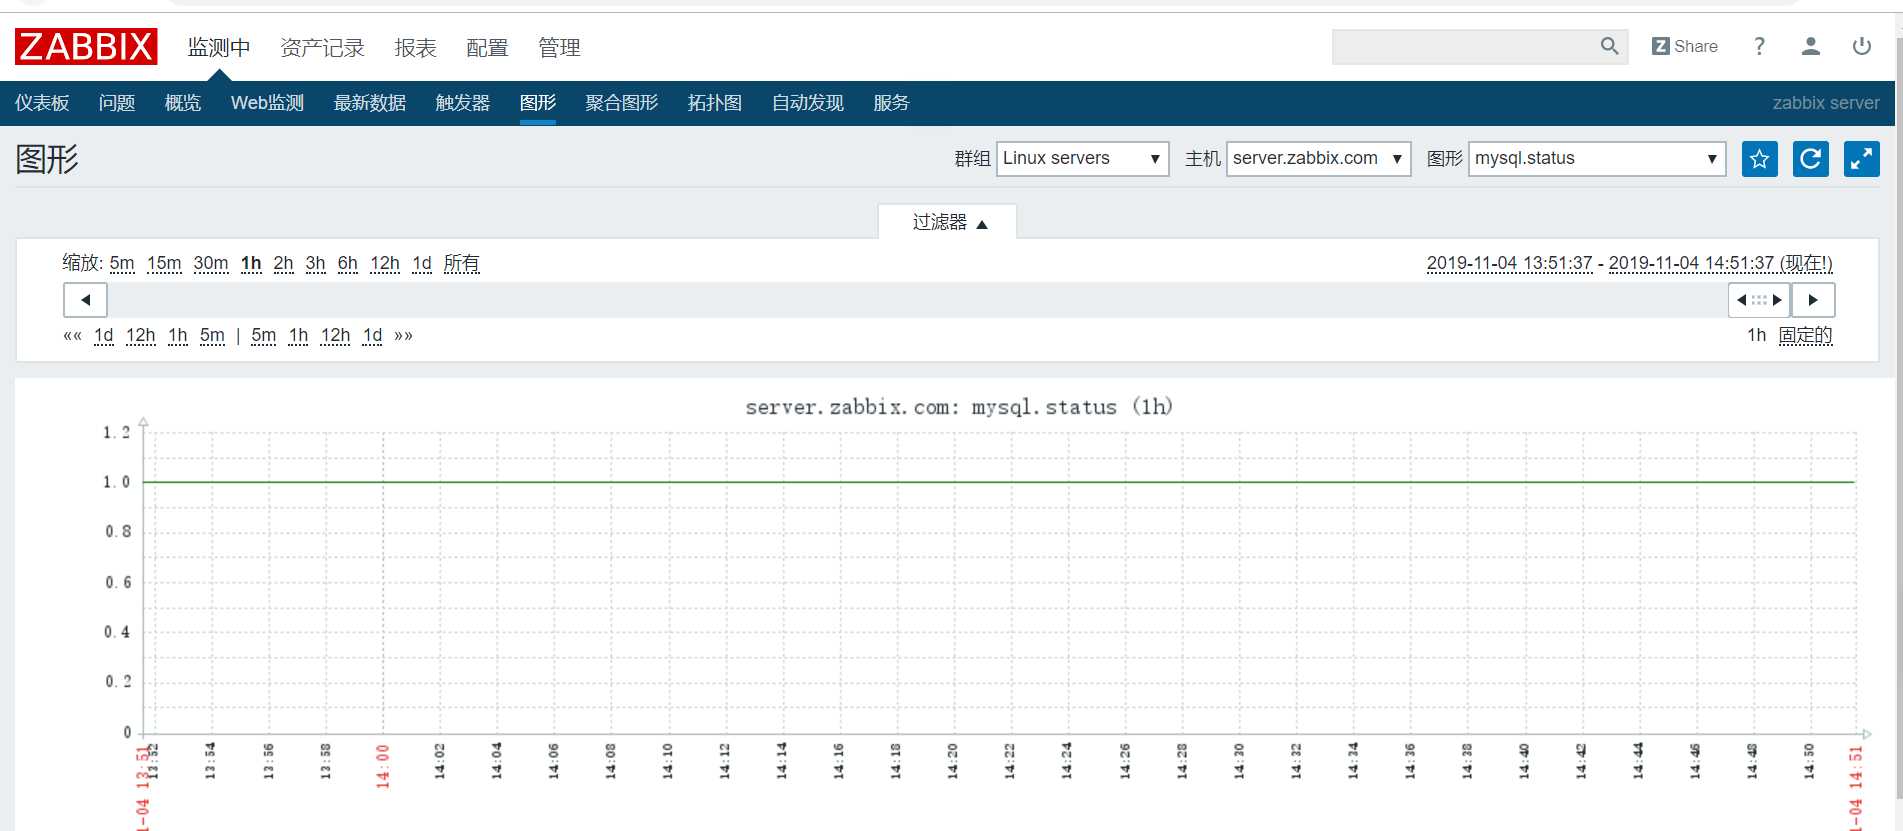Set zoom to 3h
The width and height of the screenshot is (1903, 831).
click(315, 263)
